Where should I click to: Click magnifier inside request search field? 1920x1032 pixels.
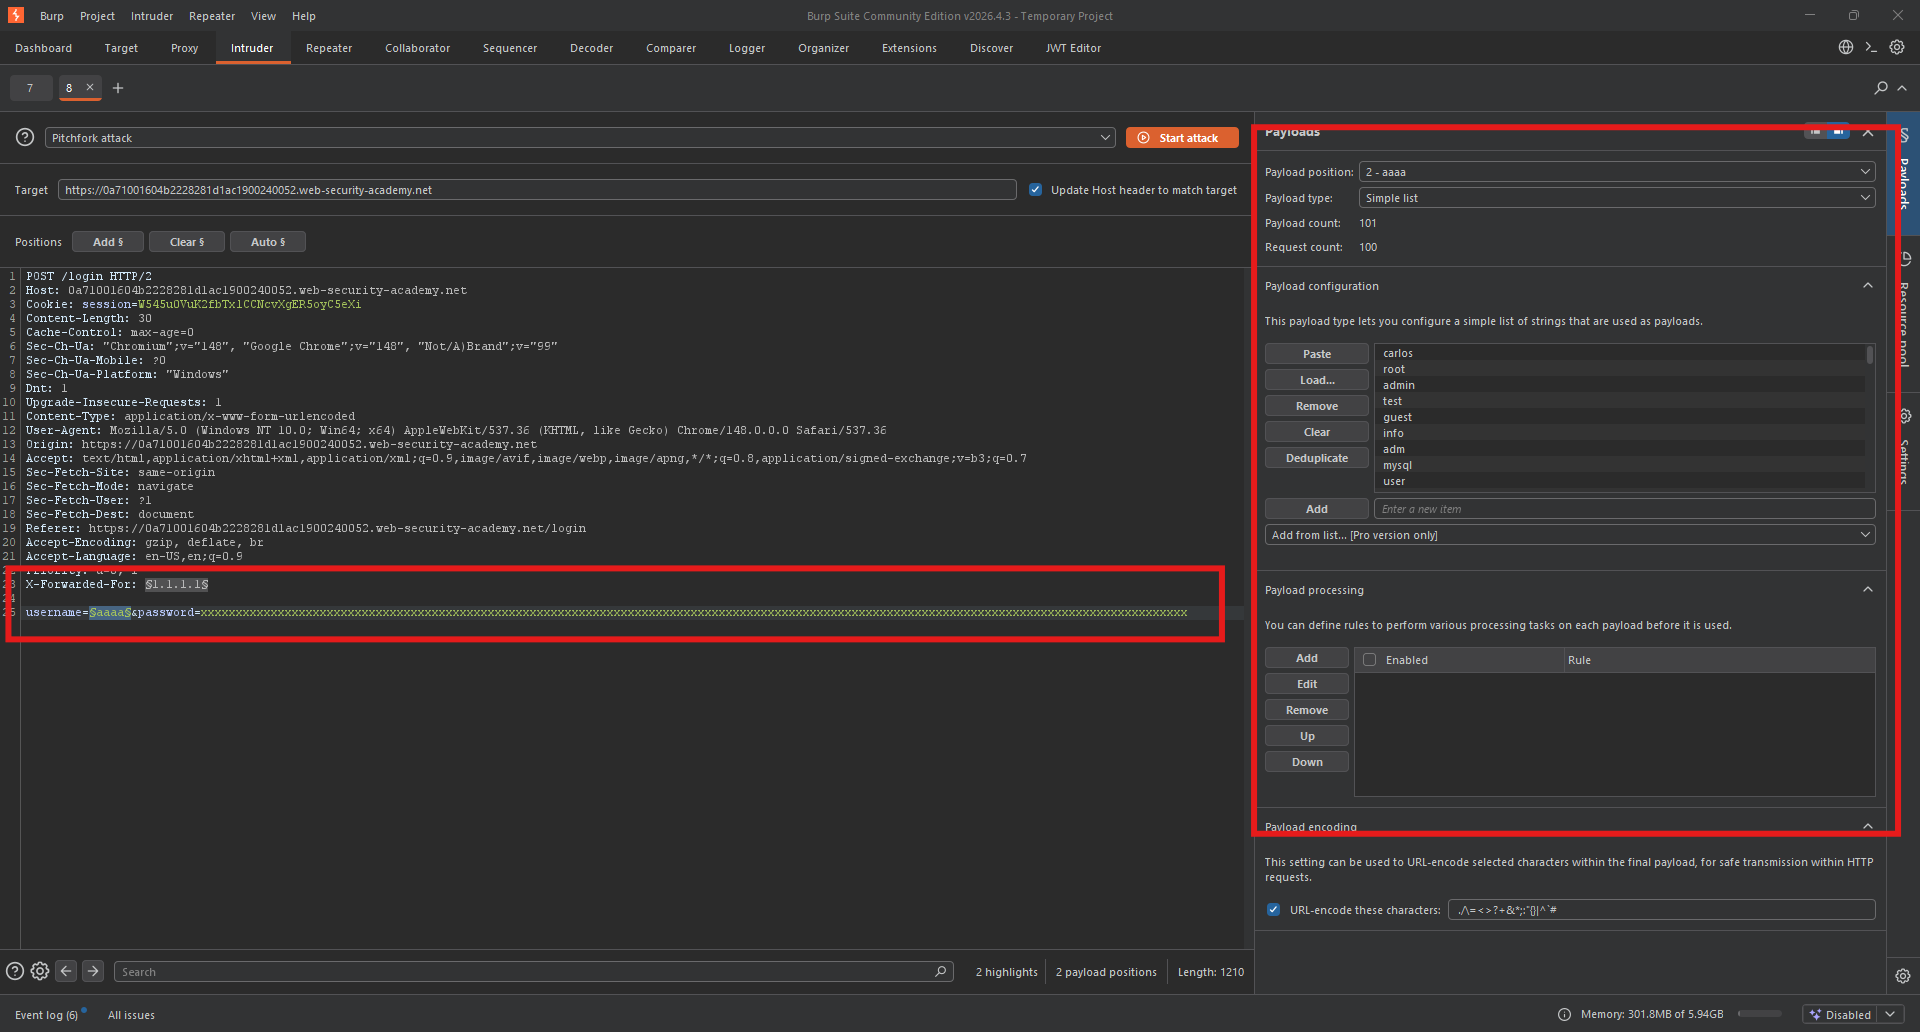tap(940, 971)
